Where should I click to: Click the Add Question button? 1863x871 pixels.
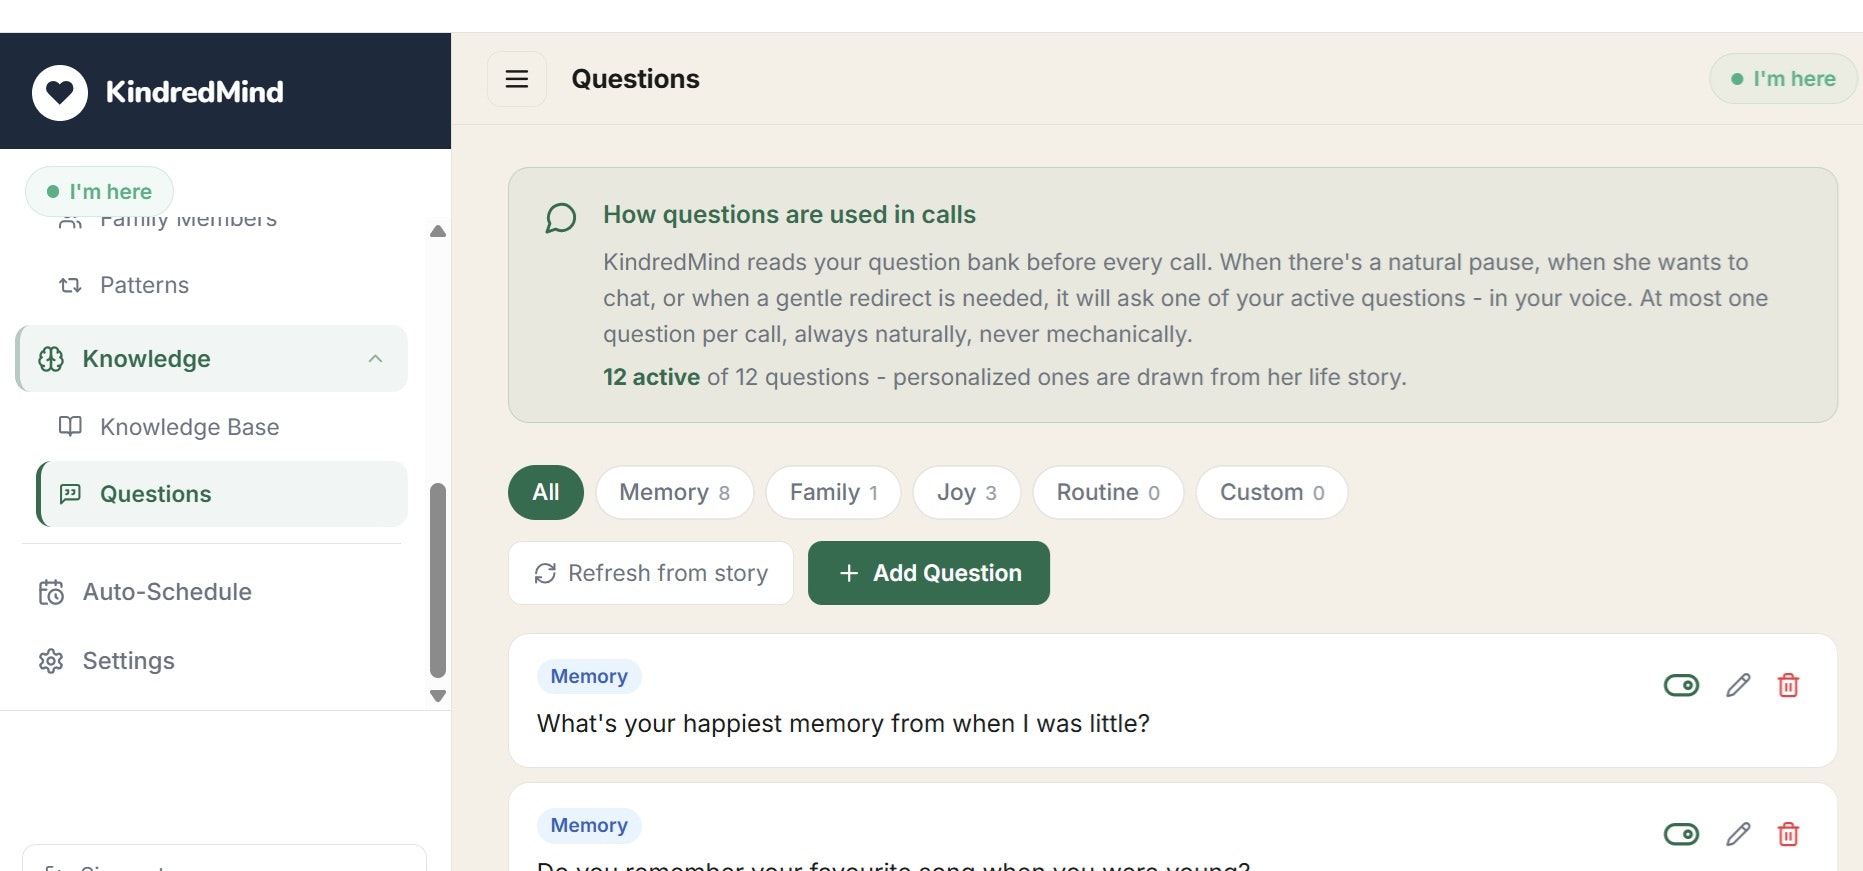point(929,573)
